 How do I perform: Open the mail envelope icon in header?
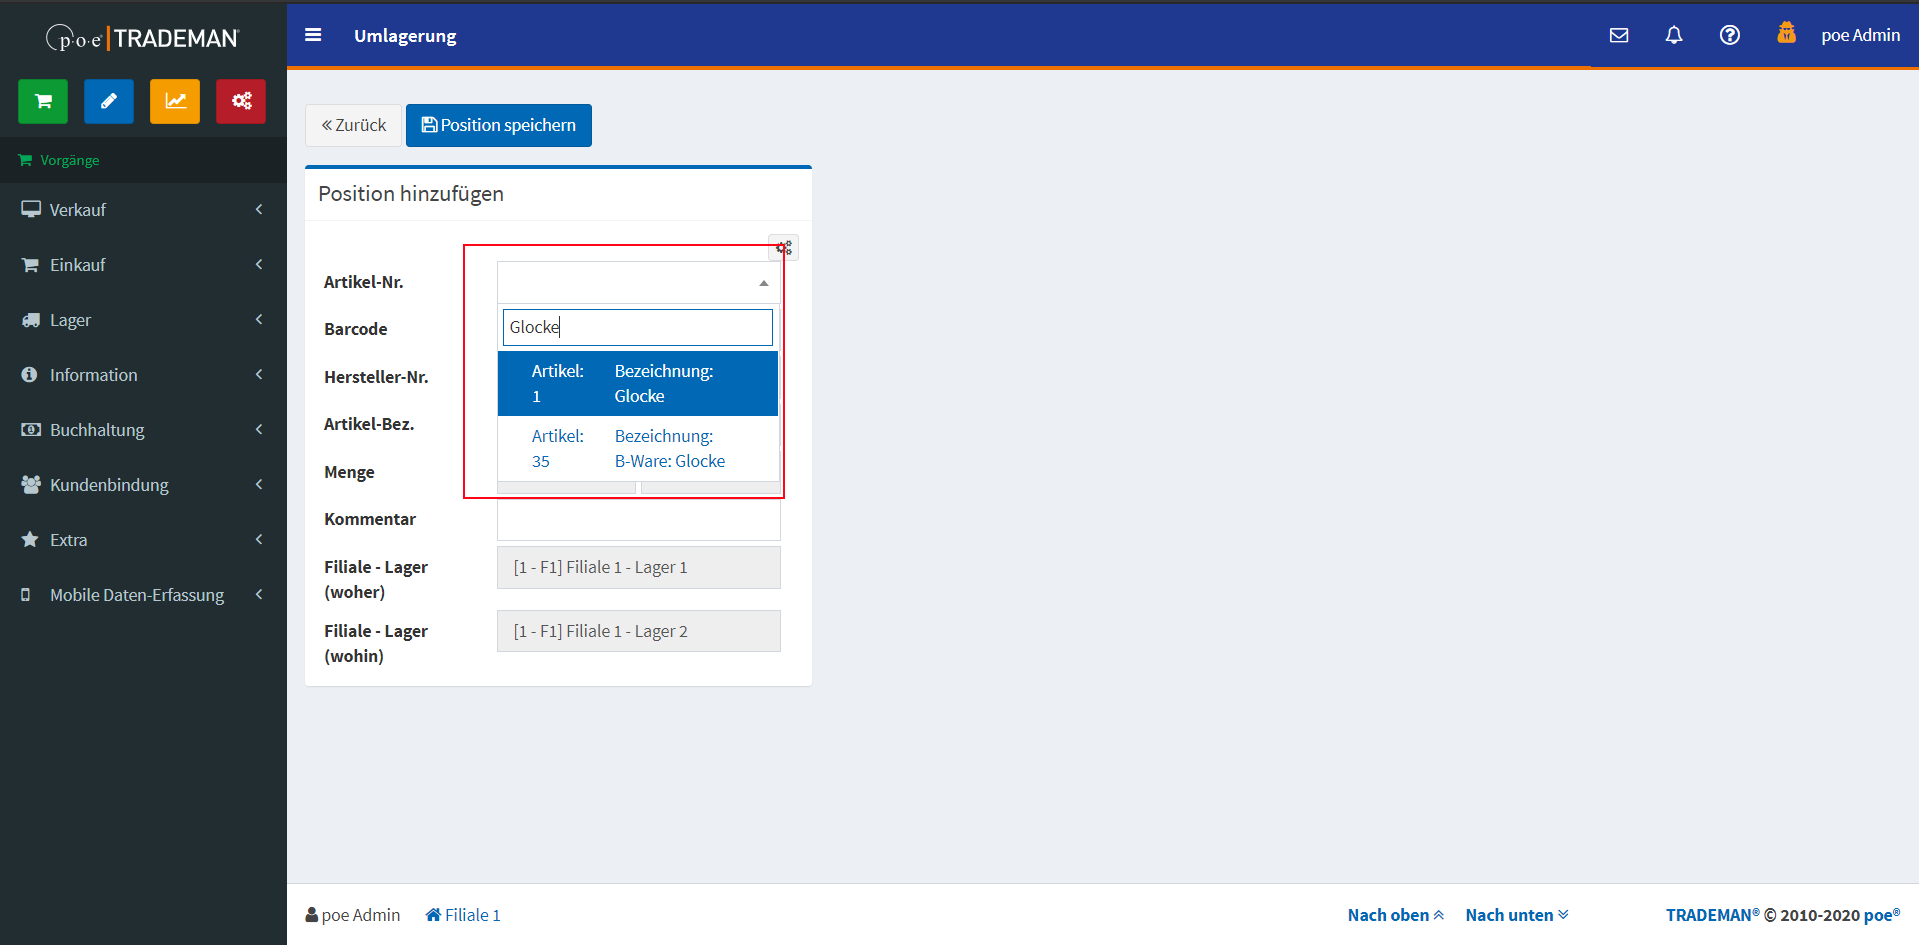[x=1619, y=35]
